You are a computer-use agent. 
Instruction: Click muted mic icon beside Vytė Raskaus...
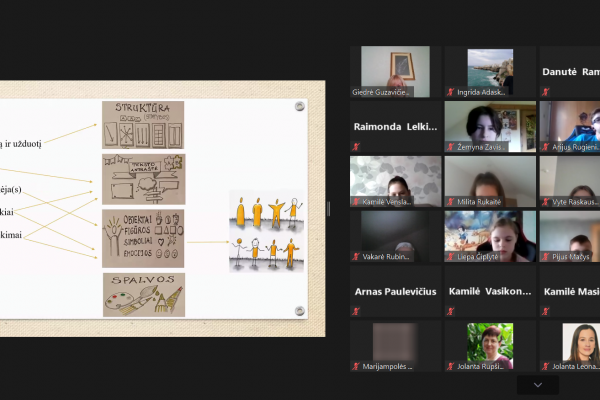point(546,202)
